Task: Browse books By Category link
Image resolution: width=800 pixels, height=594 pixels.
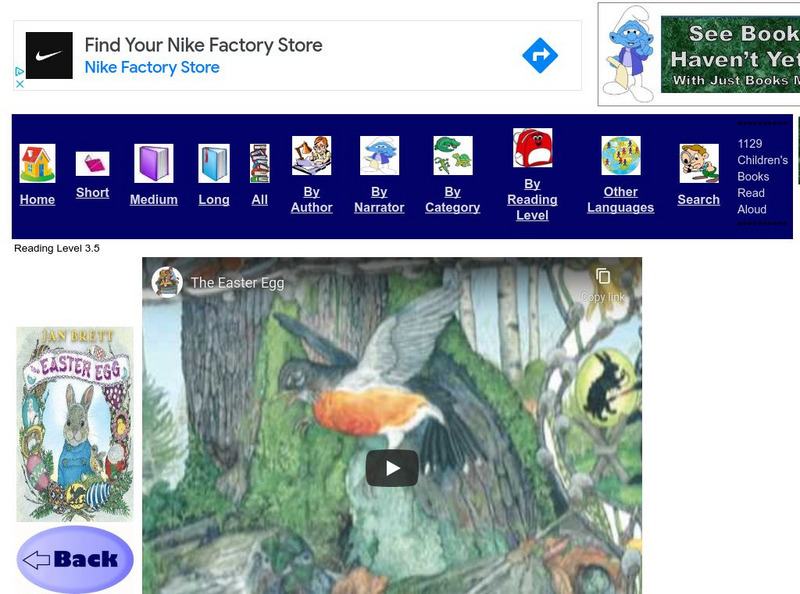Action: pos(453,200)
